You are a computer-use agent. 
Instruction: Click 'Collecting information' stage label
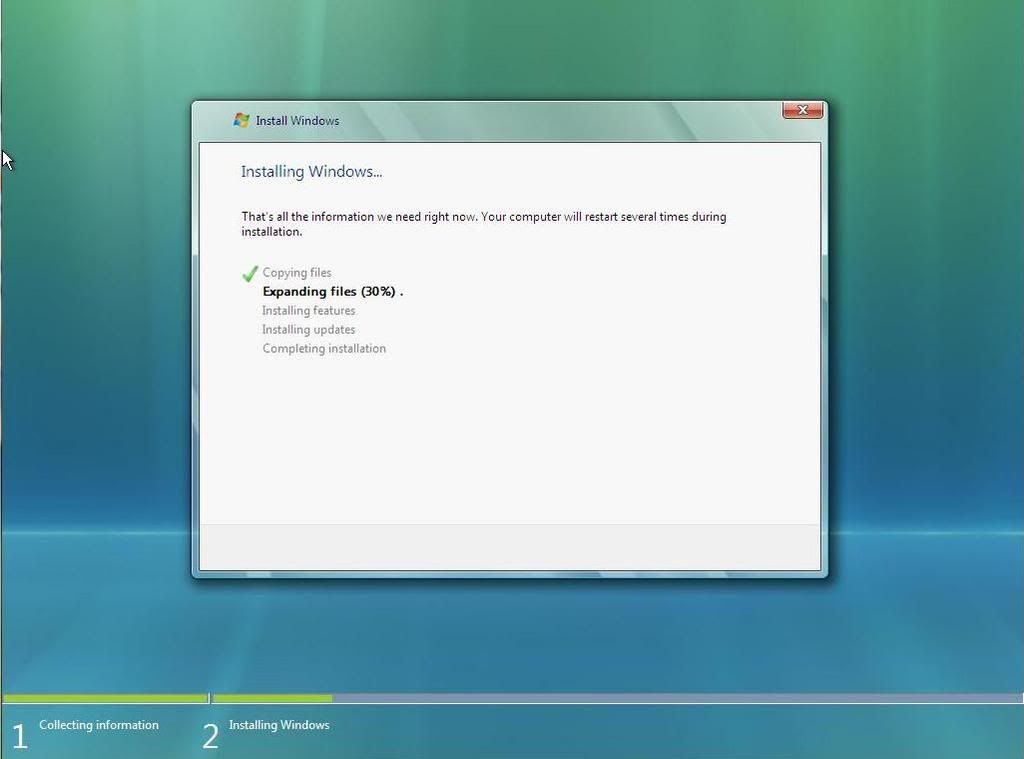99,725
